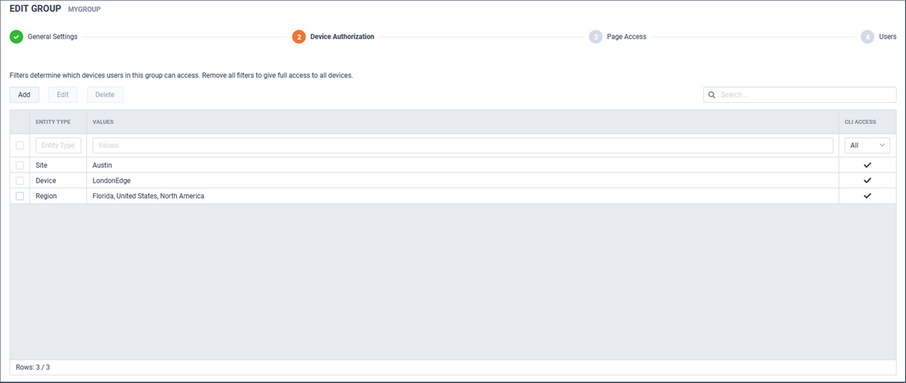Click CLI access checkmark in Austin row

[867, 165]
